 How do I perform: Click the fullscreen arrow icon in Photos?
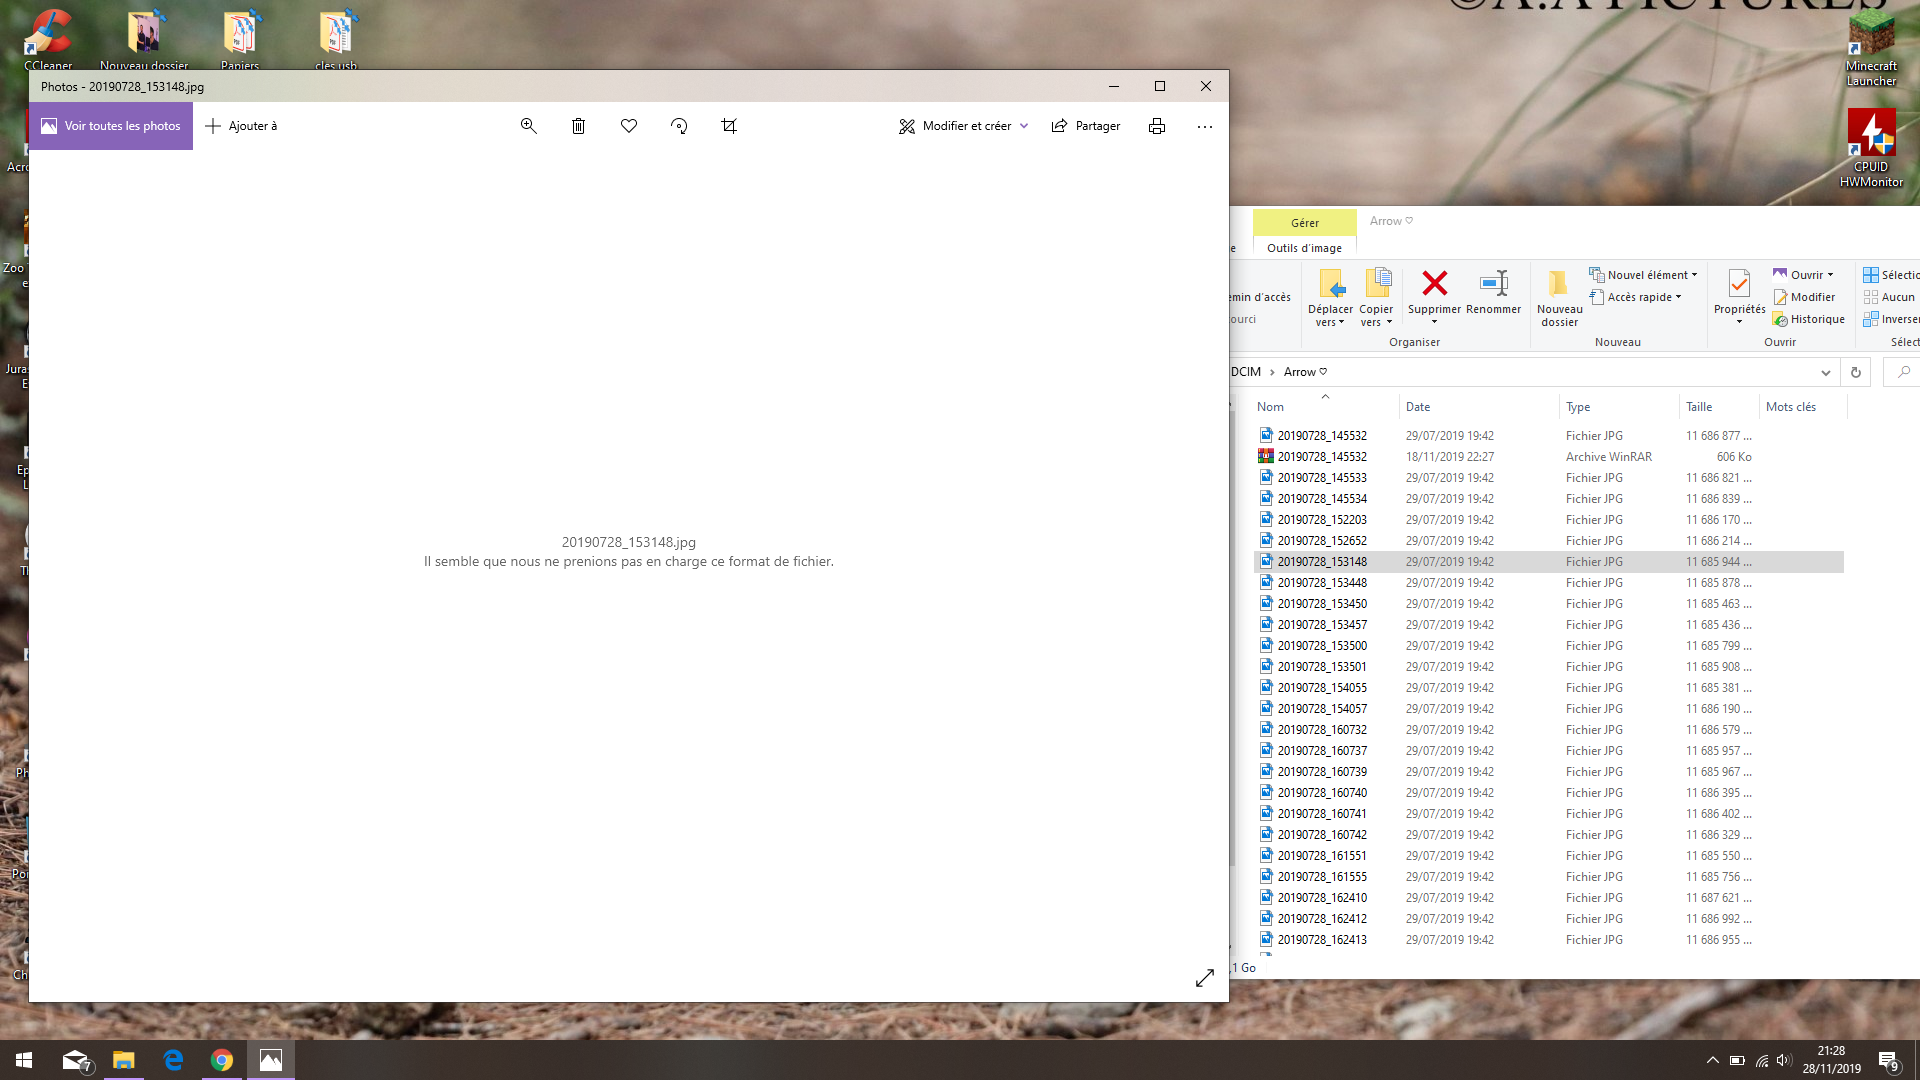[x=1205, y=978]
